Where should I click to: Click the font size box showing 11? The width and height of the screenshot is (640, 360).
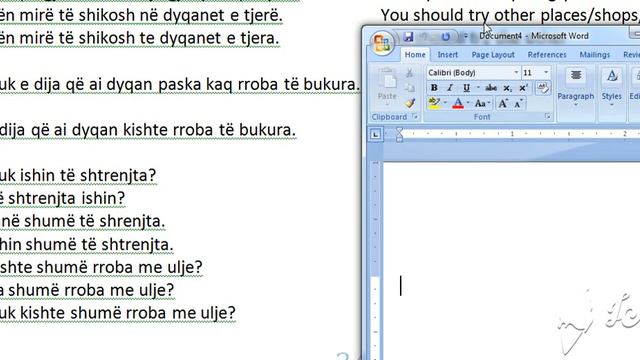coord(532,73)
